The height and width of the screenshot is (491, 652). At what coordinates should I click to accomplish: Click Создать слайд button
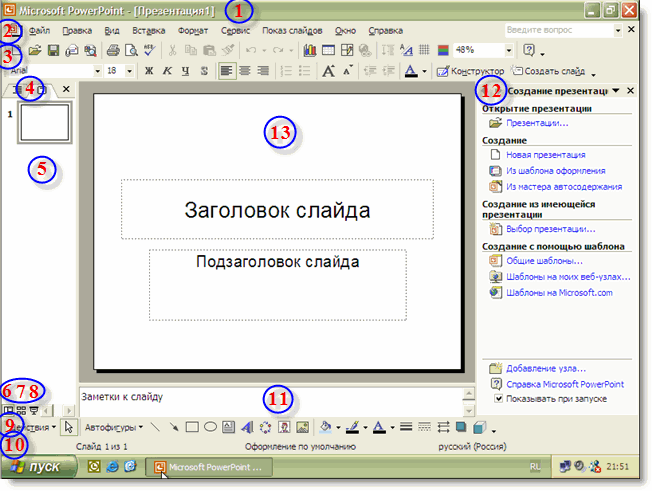click(548, 71)
